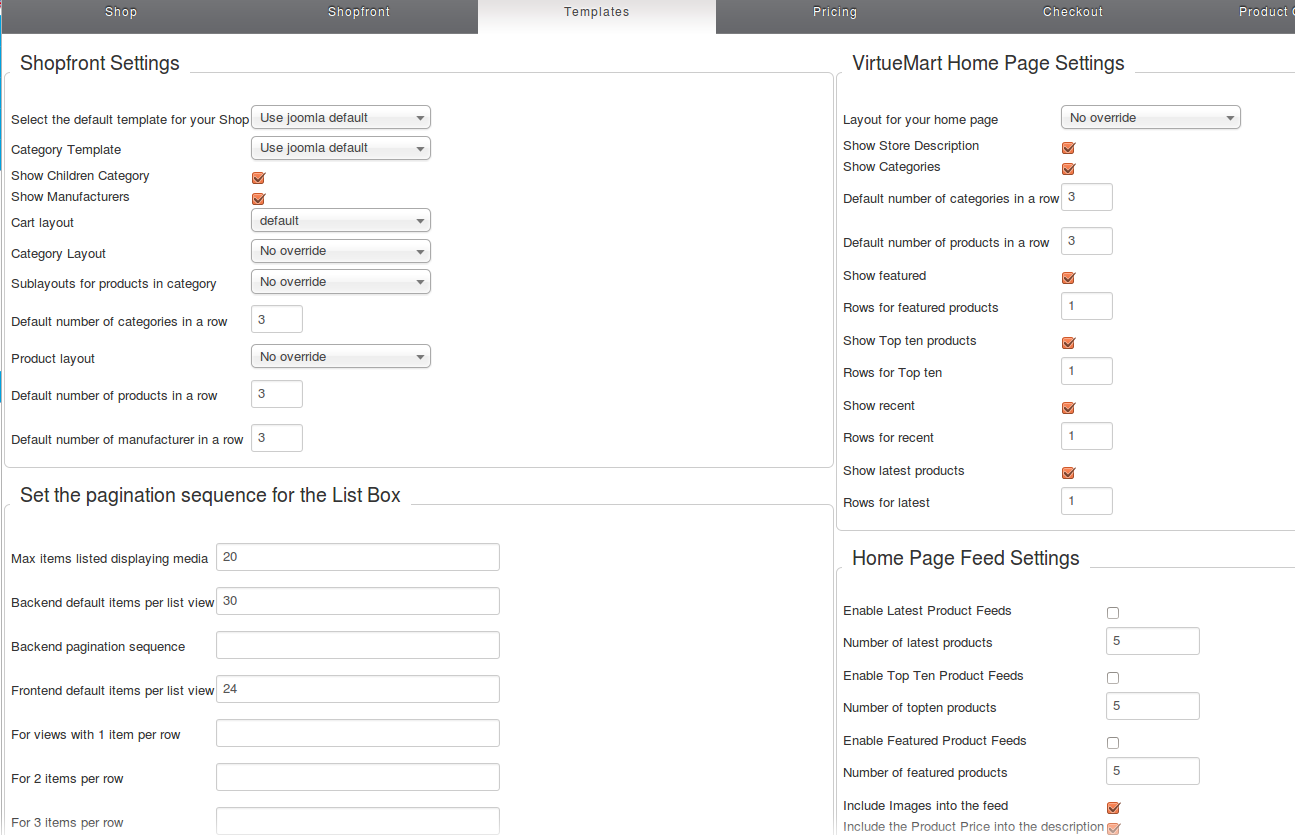
Task: Open the Category Layout dropdown
Action: click(x=341, y=251)
